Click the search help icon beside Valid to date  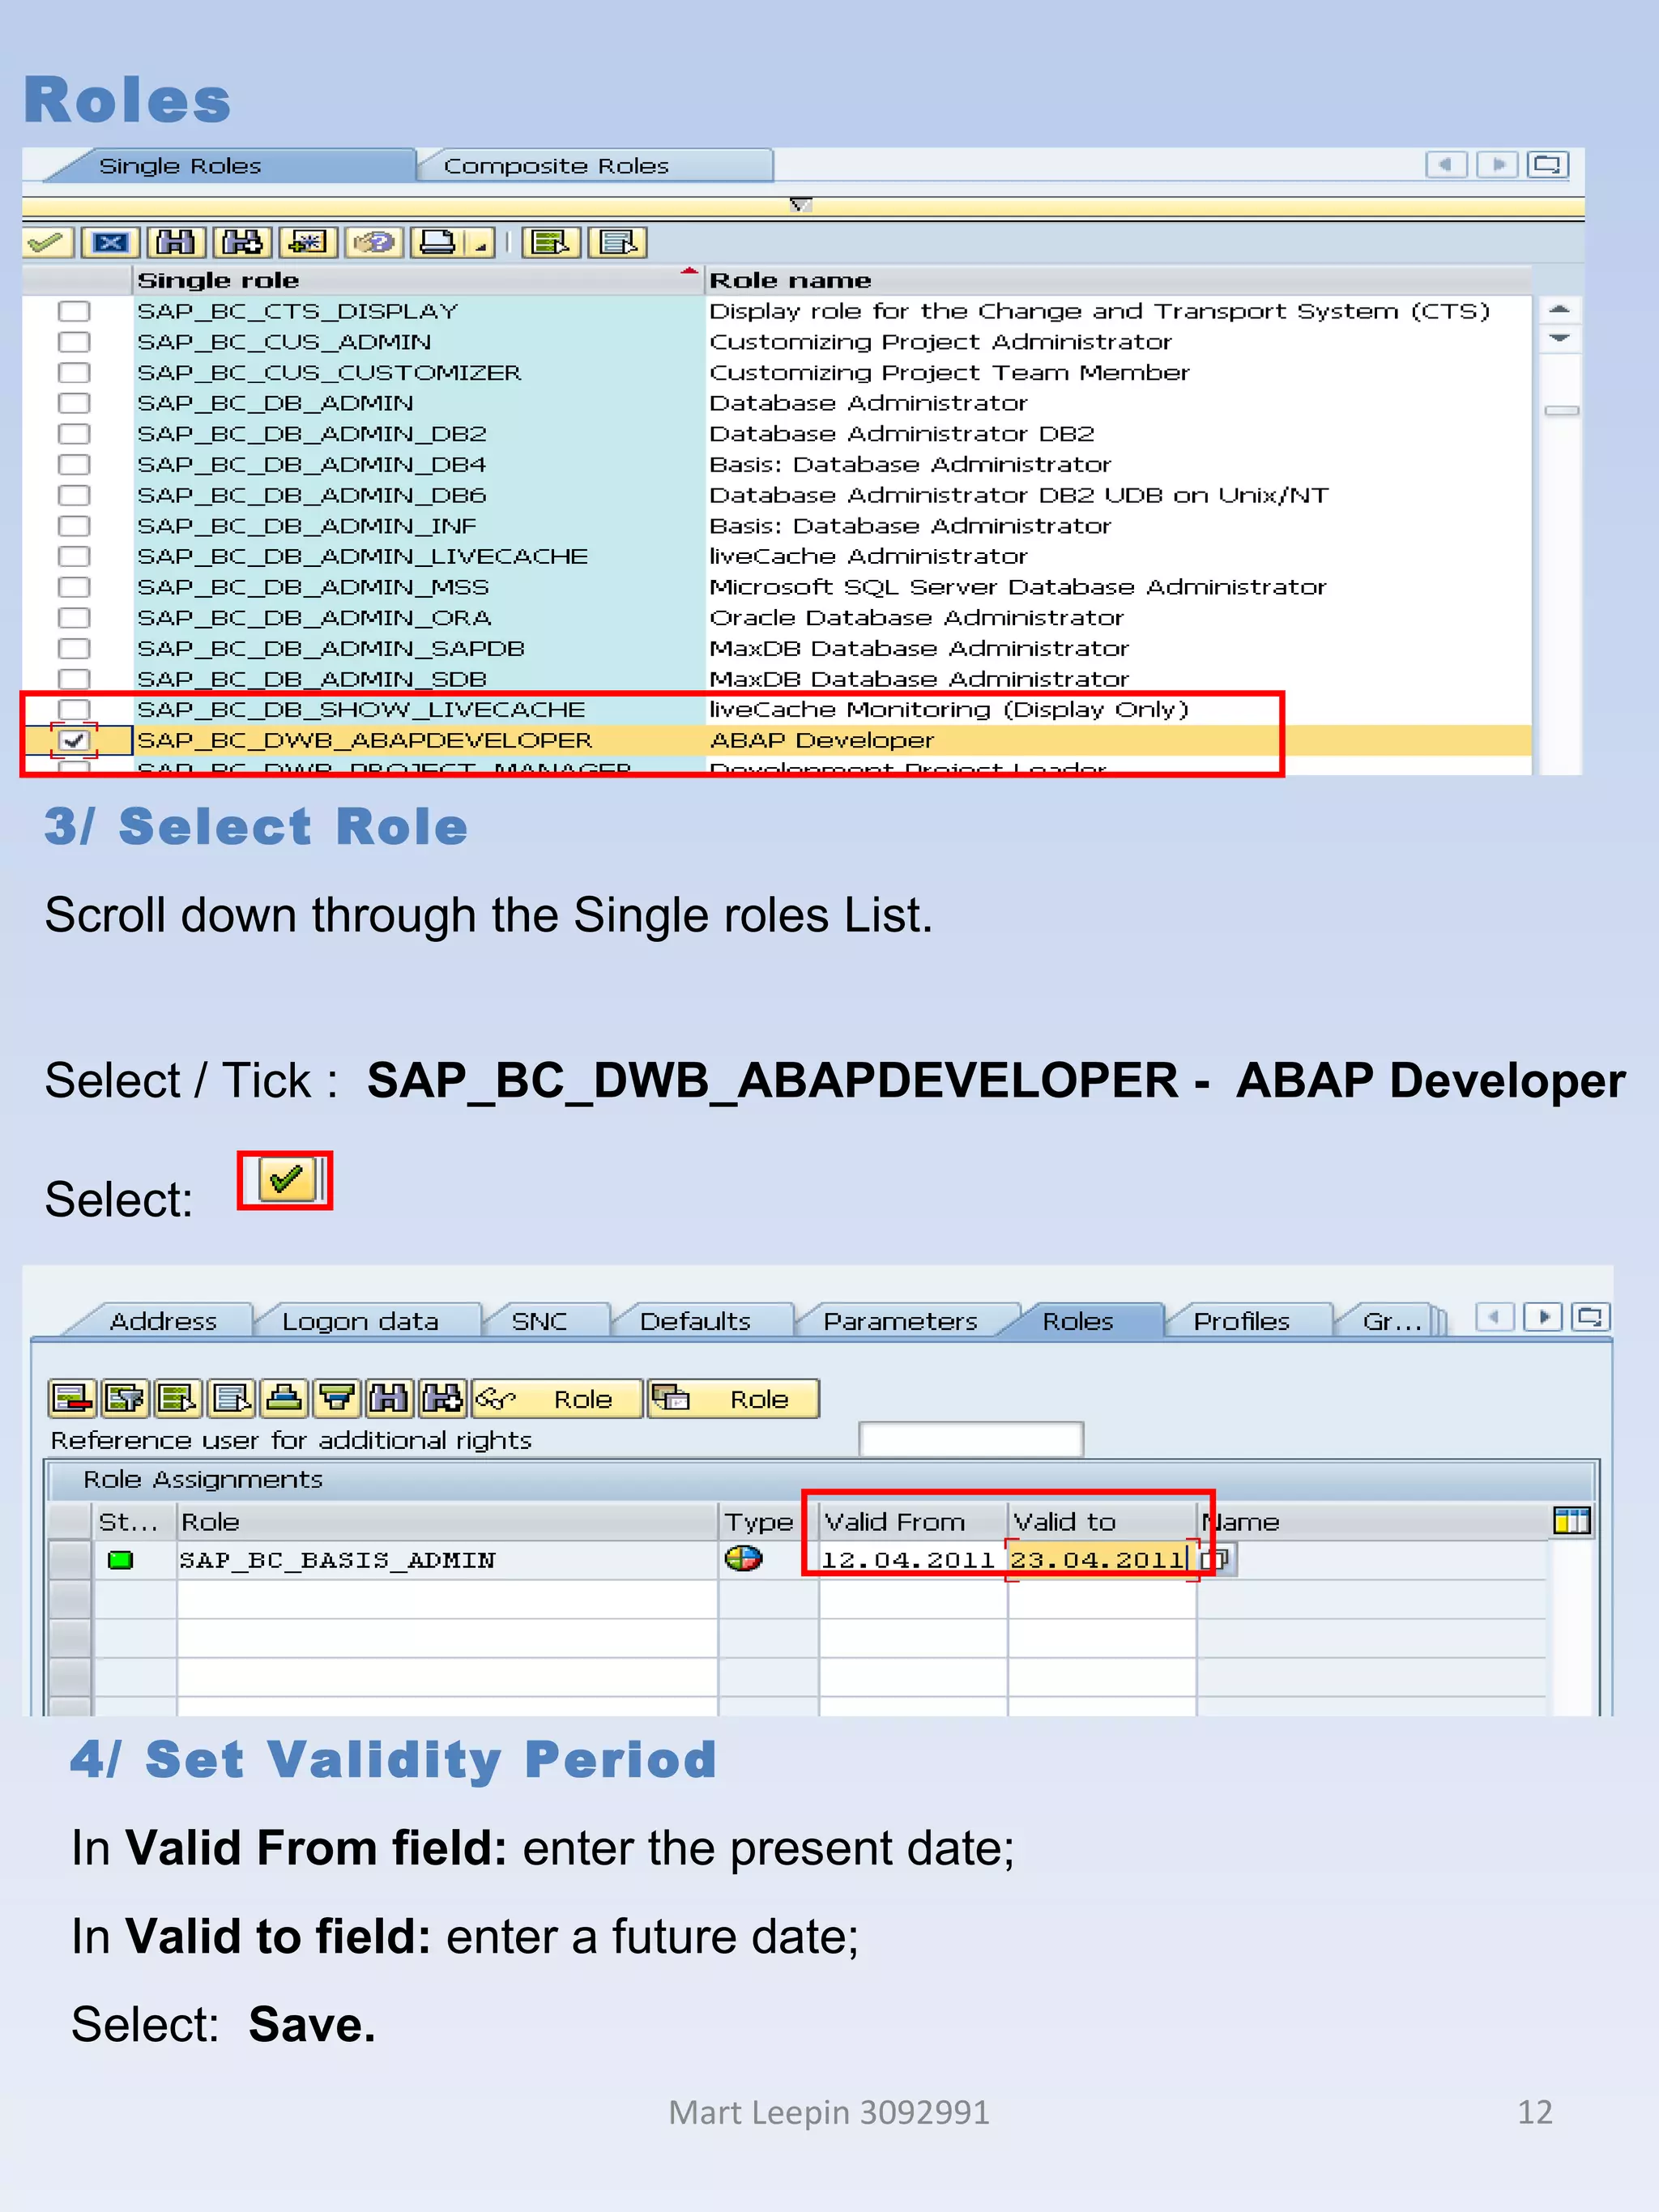[x=1218, y=1559]
